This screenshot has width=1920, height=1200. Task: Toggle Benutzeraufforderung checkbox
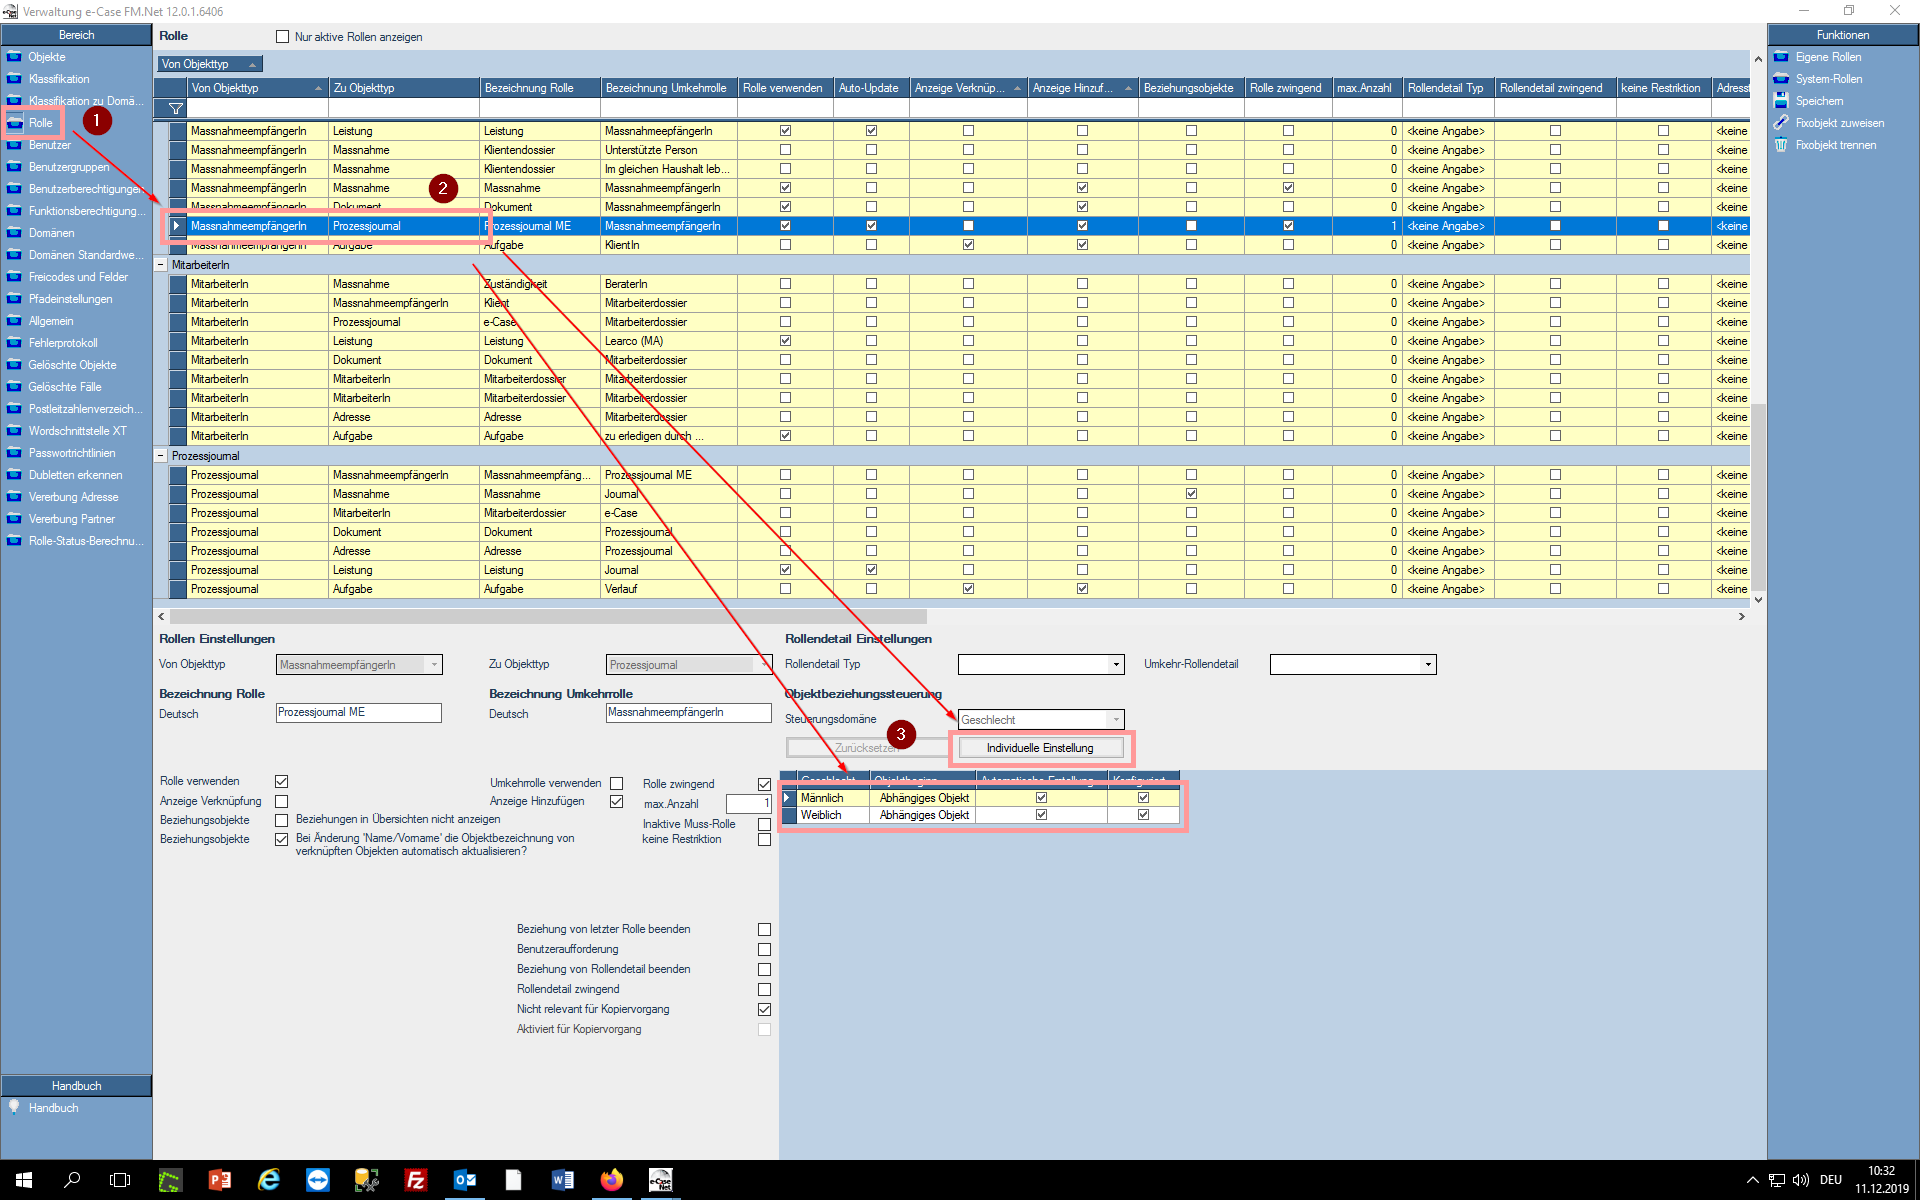(x=765, y=950)
